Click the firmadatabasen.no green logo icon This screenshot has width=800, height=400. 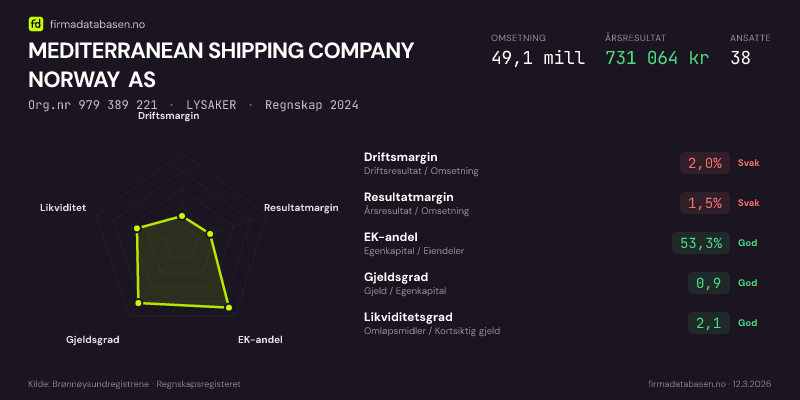[35, 21]
